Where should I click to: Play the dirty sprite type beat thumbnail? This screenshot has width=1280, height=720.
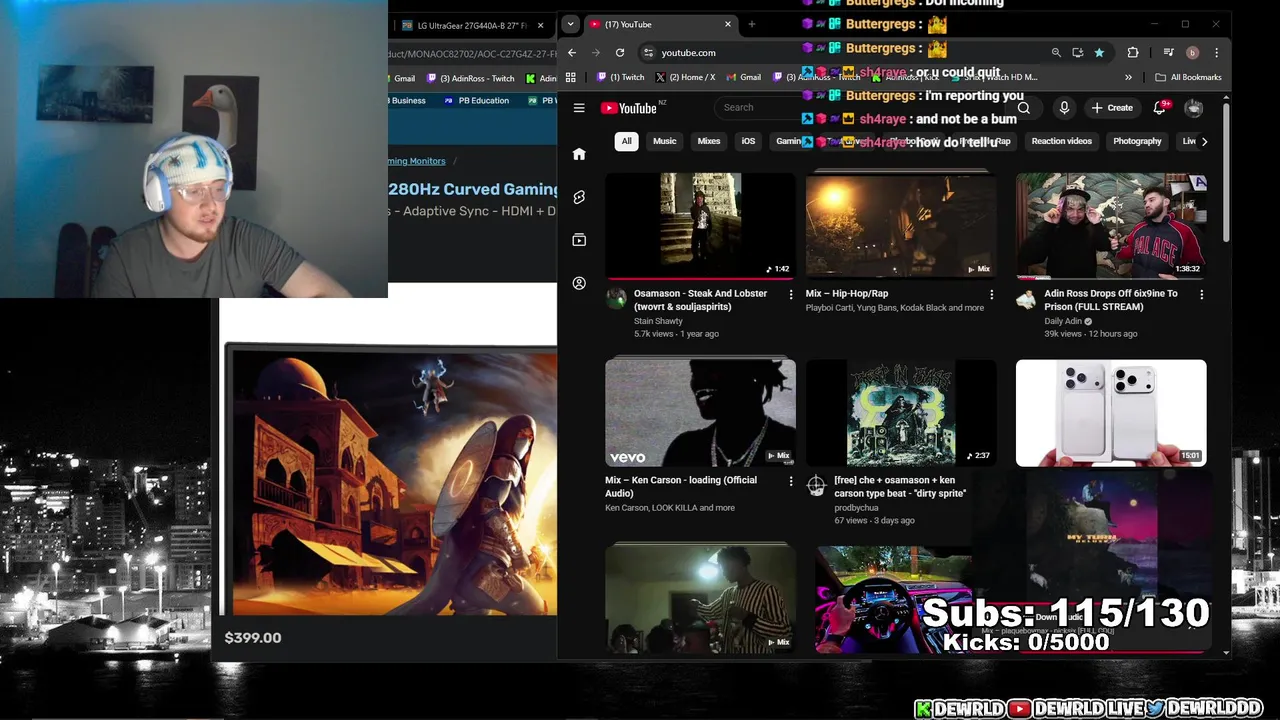point(901,413)
